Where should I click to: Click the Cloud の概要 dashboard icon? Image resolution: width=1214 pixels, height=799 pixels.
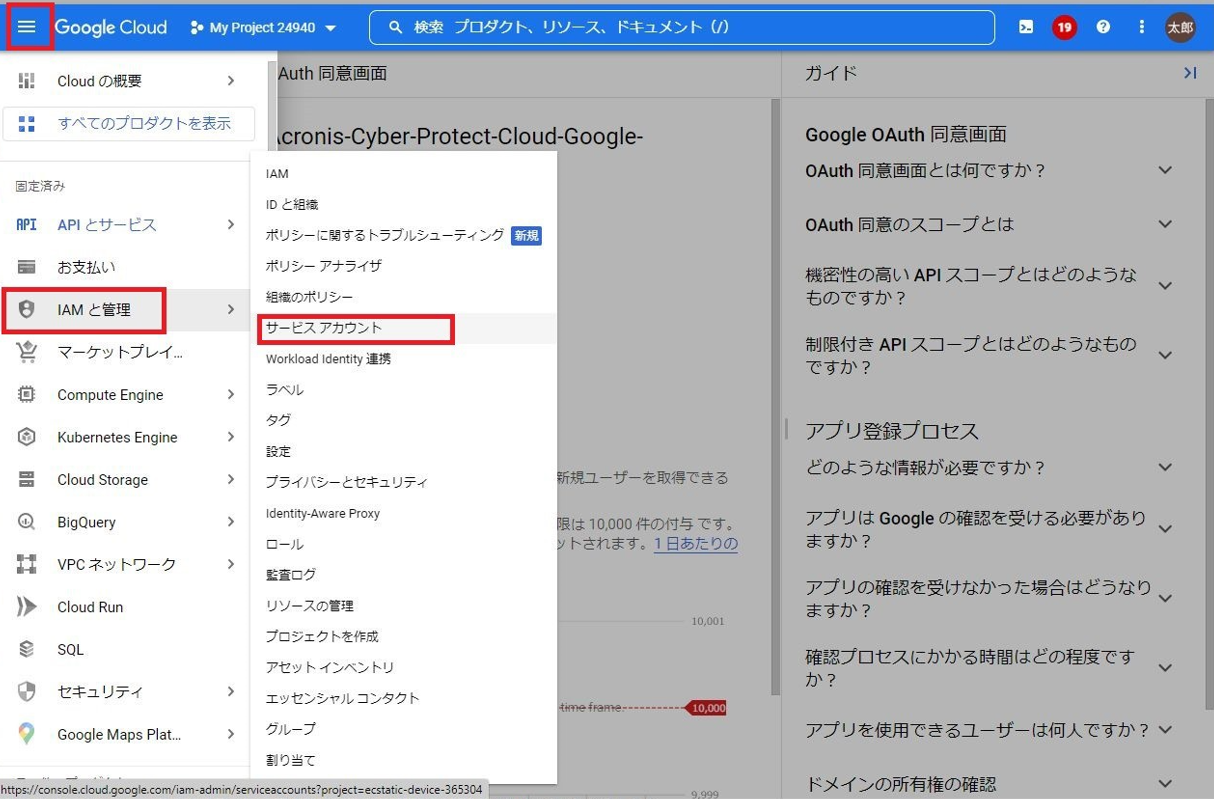tap(27, 81)
